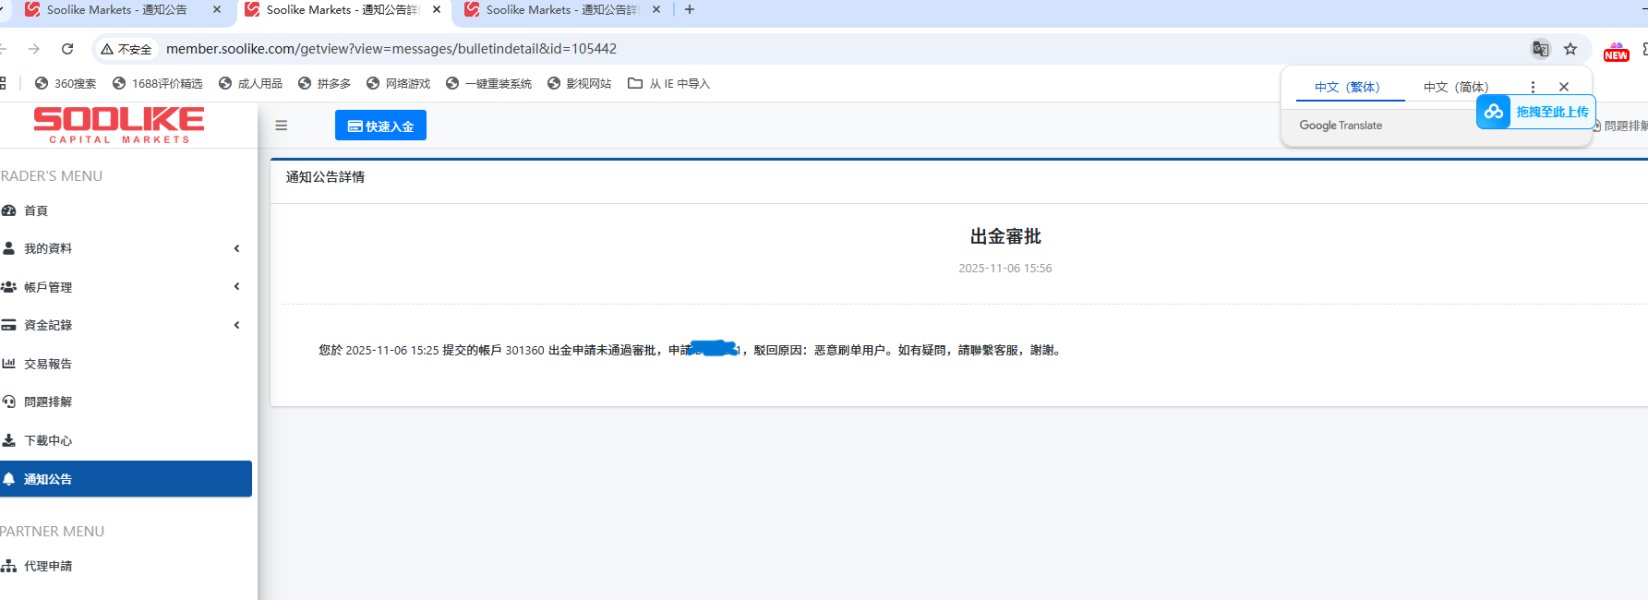
Task: Close the Google Translate popup
Action: pyautogui.click(x=1564, y=87)
